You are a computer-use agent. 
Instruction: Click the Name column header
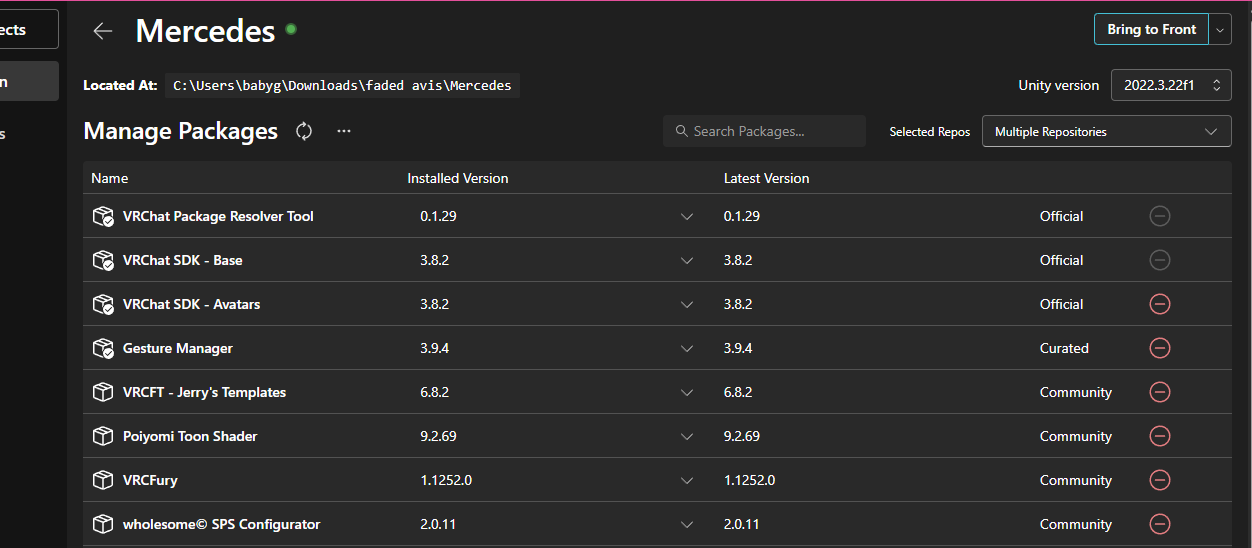click(x=110, y=178)
